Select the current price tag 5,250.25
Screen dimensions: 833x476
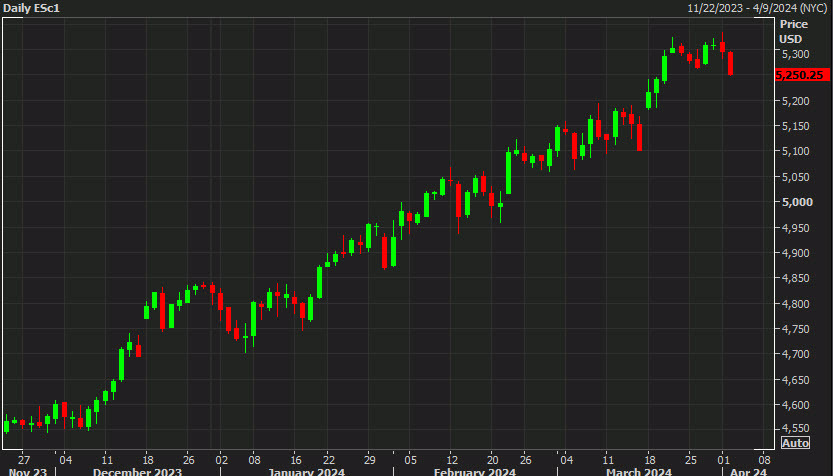(802, 75)
